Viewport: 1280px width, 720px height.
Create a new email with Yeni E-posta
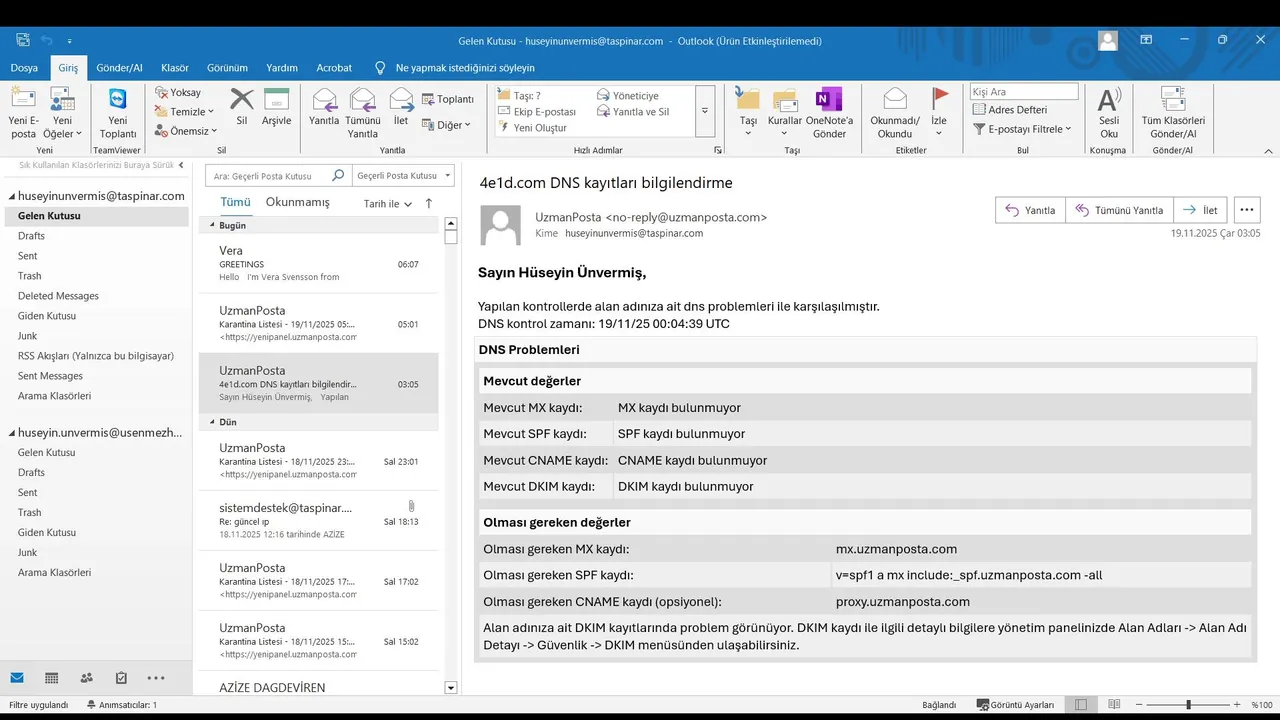coord(23,113)
